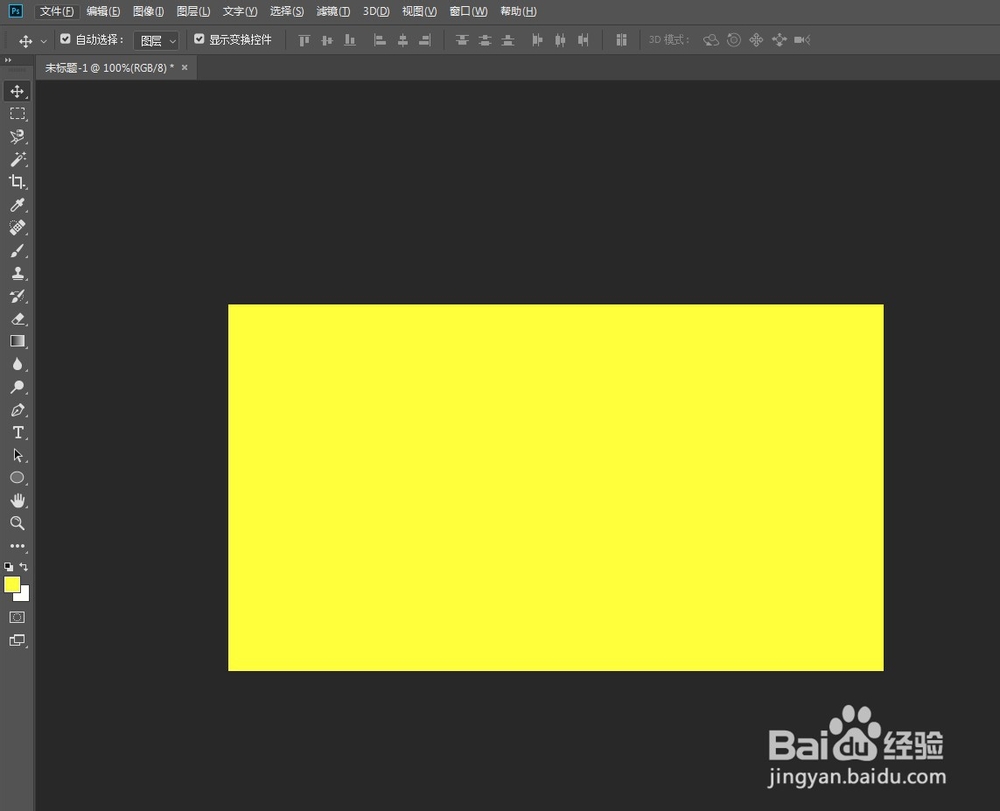Distribute left edges
The width and height of the screenshot is (1000, 811).
(x=537, y=40)
